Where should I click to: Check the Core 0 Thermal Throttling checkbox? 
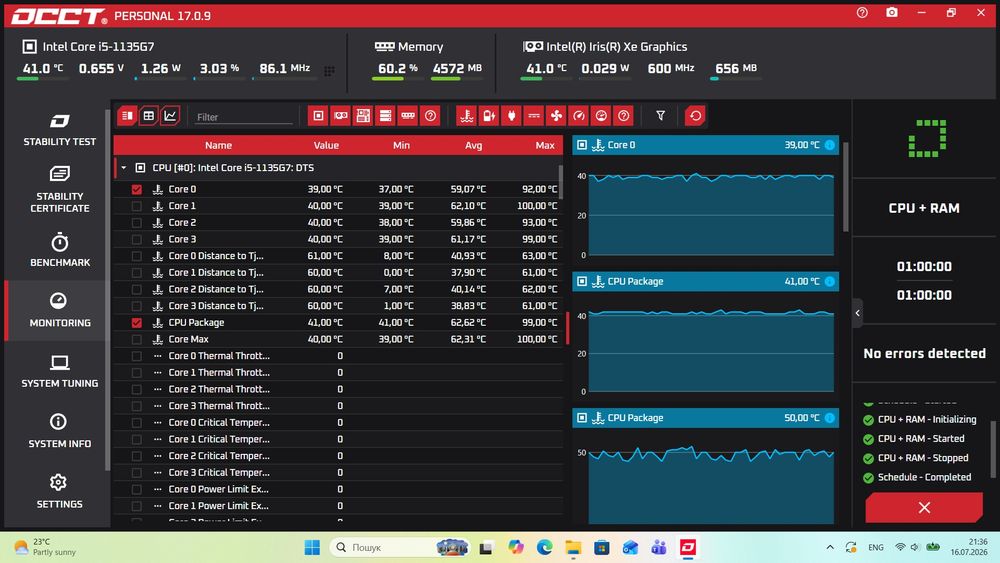[136, 356]
